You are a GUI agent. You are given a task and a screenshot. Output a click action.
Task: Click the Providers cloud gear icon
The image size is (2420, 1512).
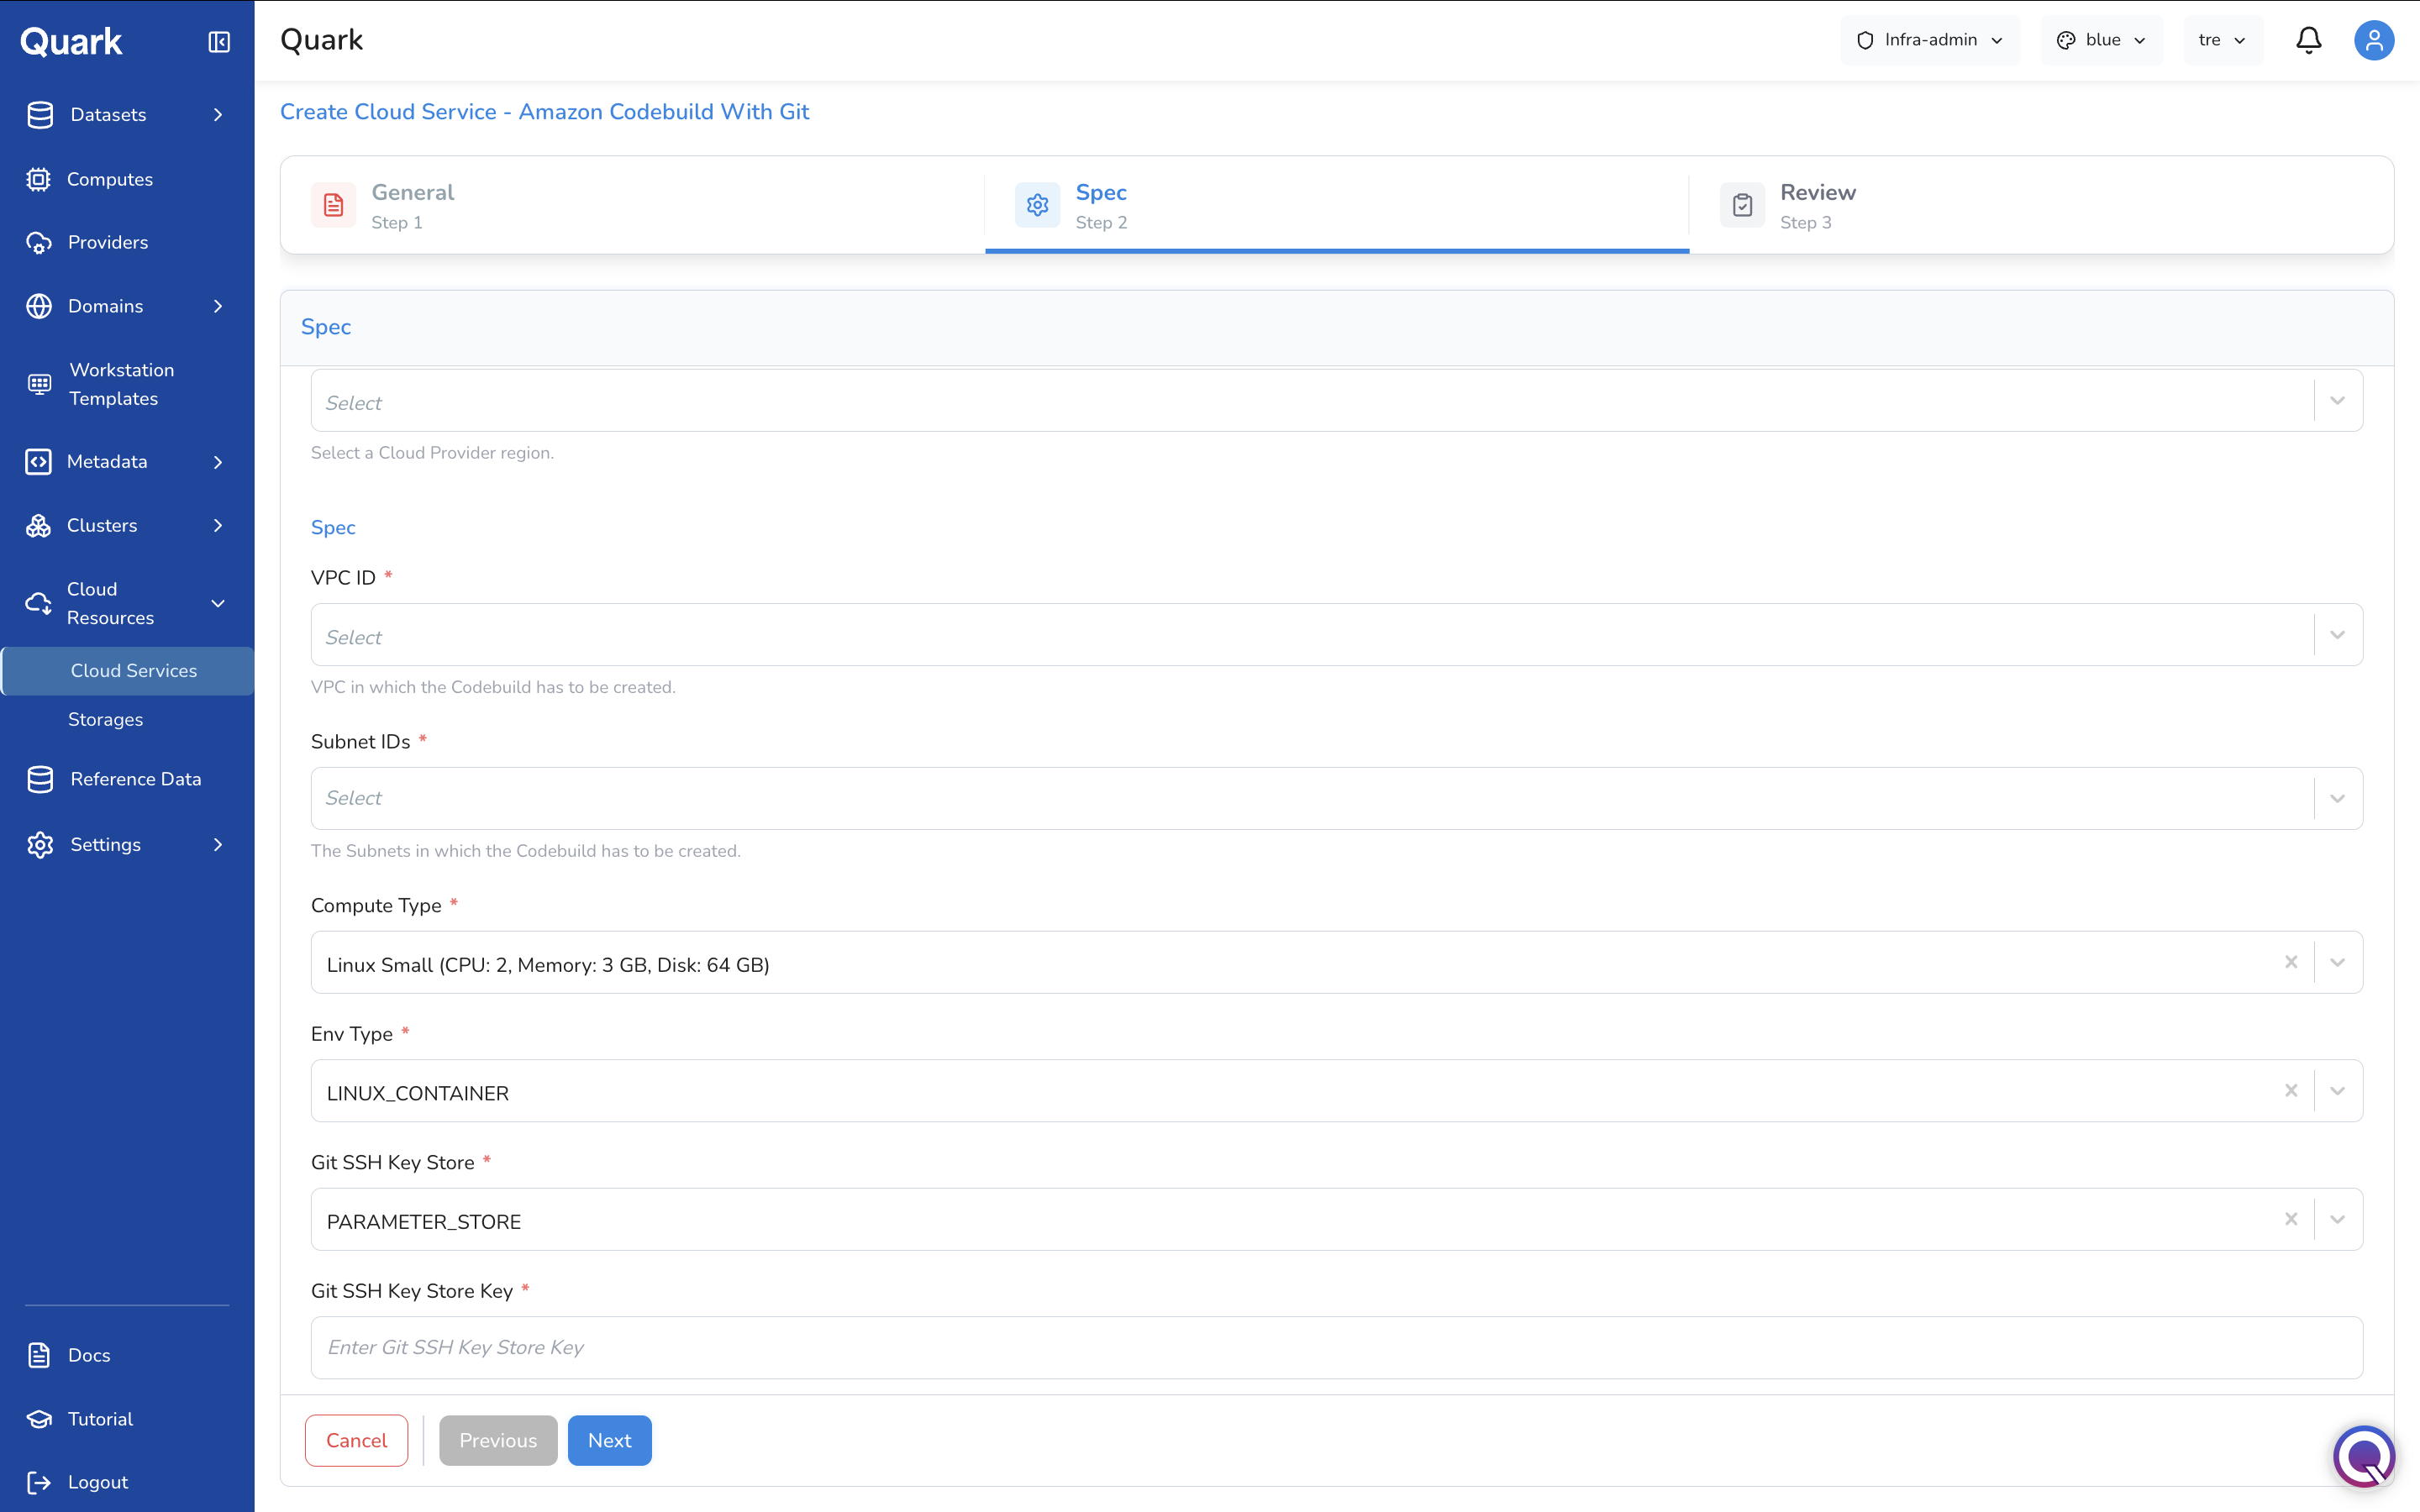[38, 243]
